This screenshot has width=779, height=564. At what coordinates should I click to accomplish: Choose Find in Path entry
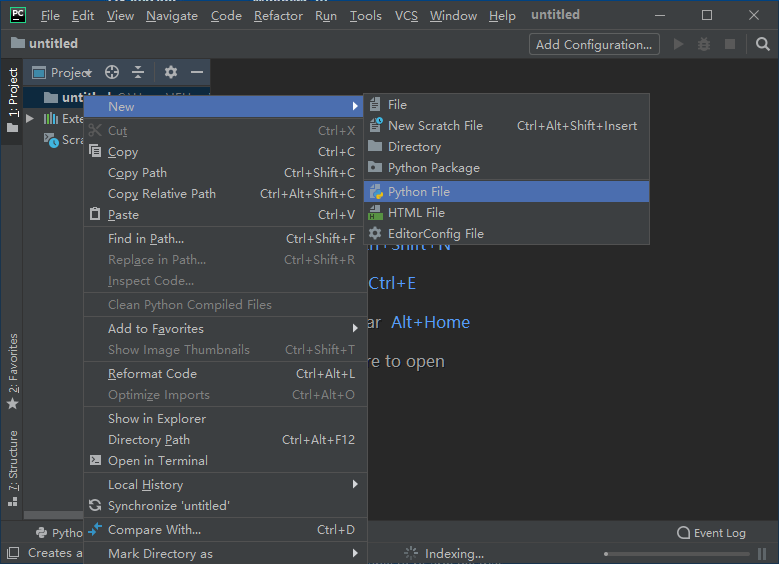click(x=226, y=239)
